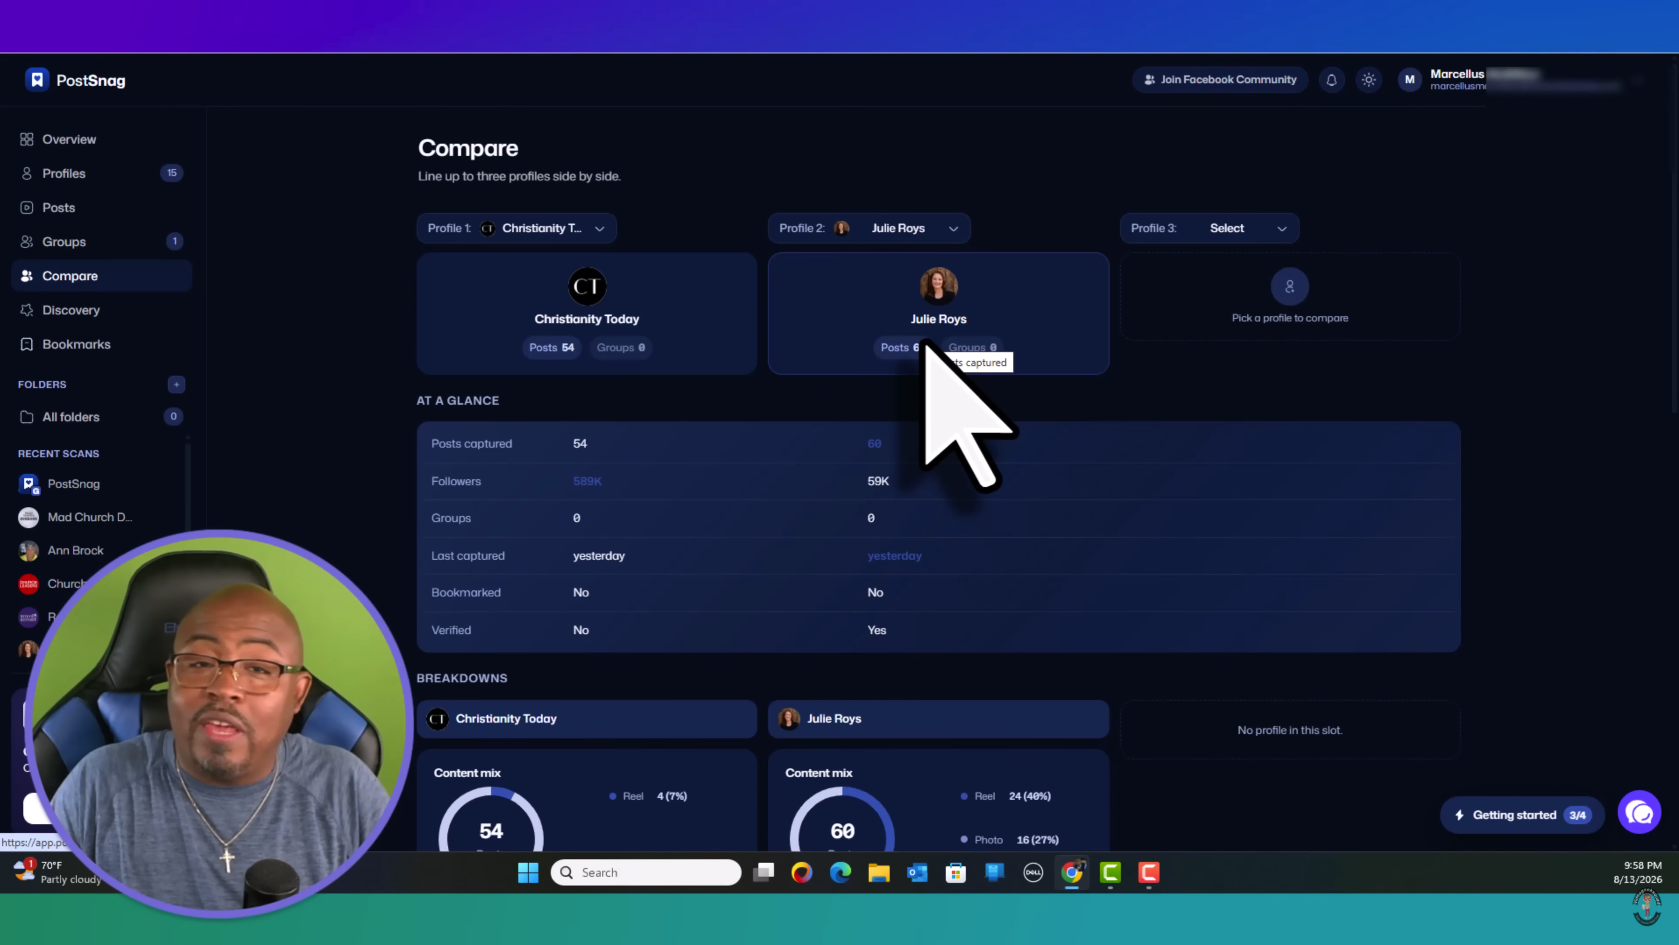Open the Discovery page

click(101, 310)
